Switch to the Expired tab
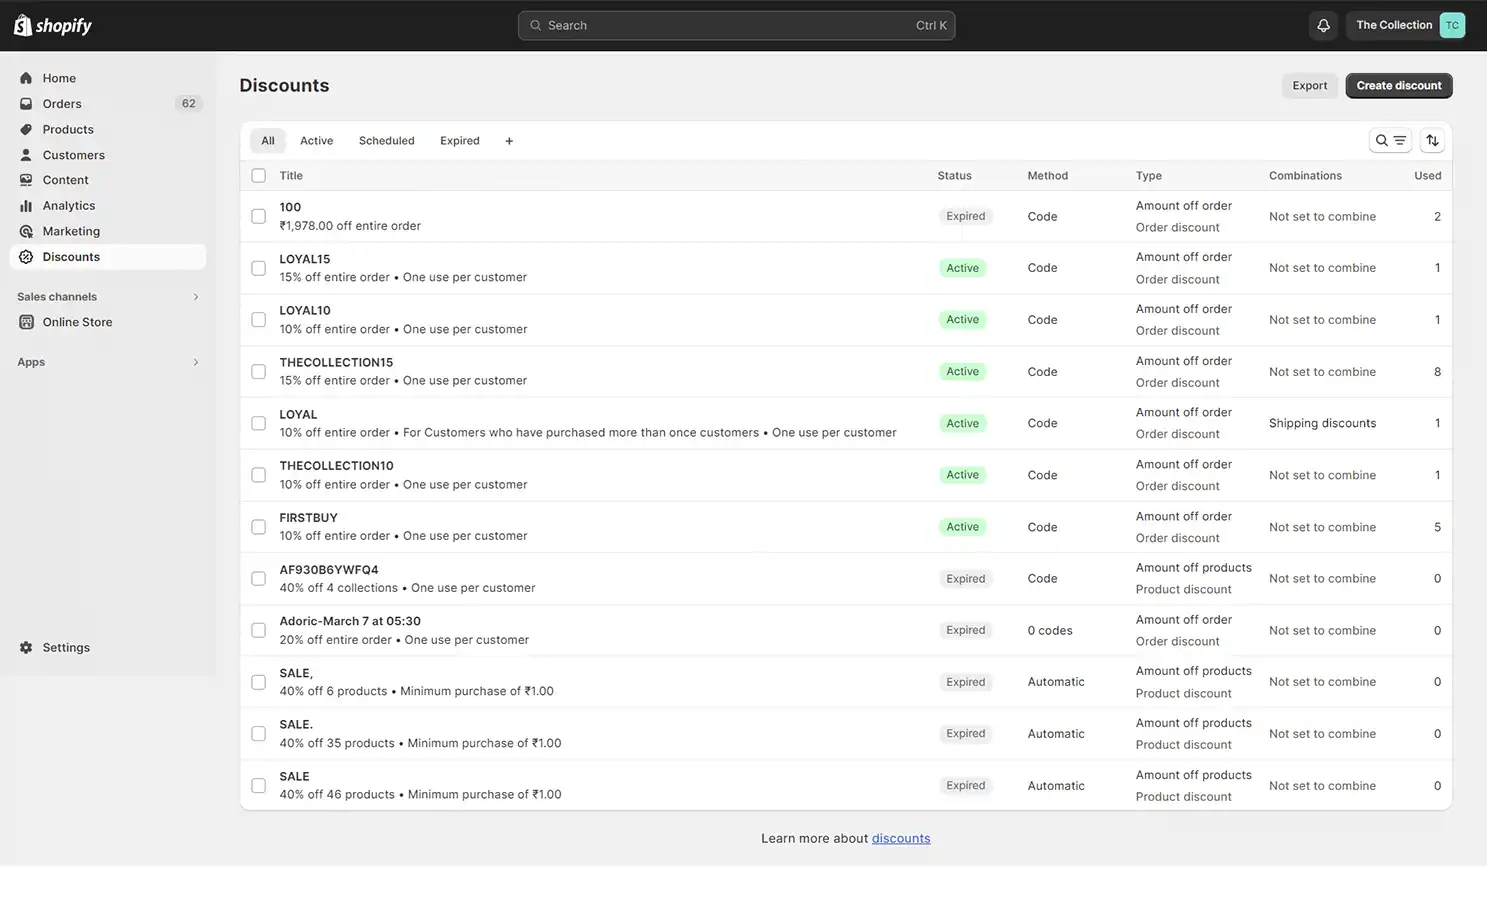Viewport: 1487px width, 923px height. [x=459, y=140]
